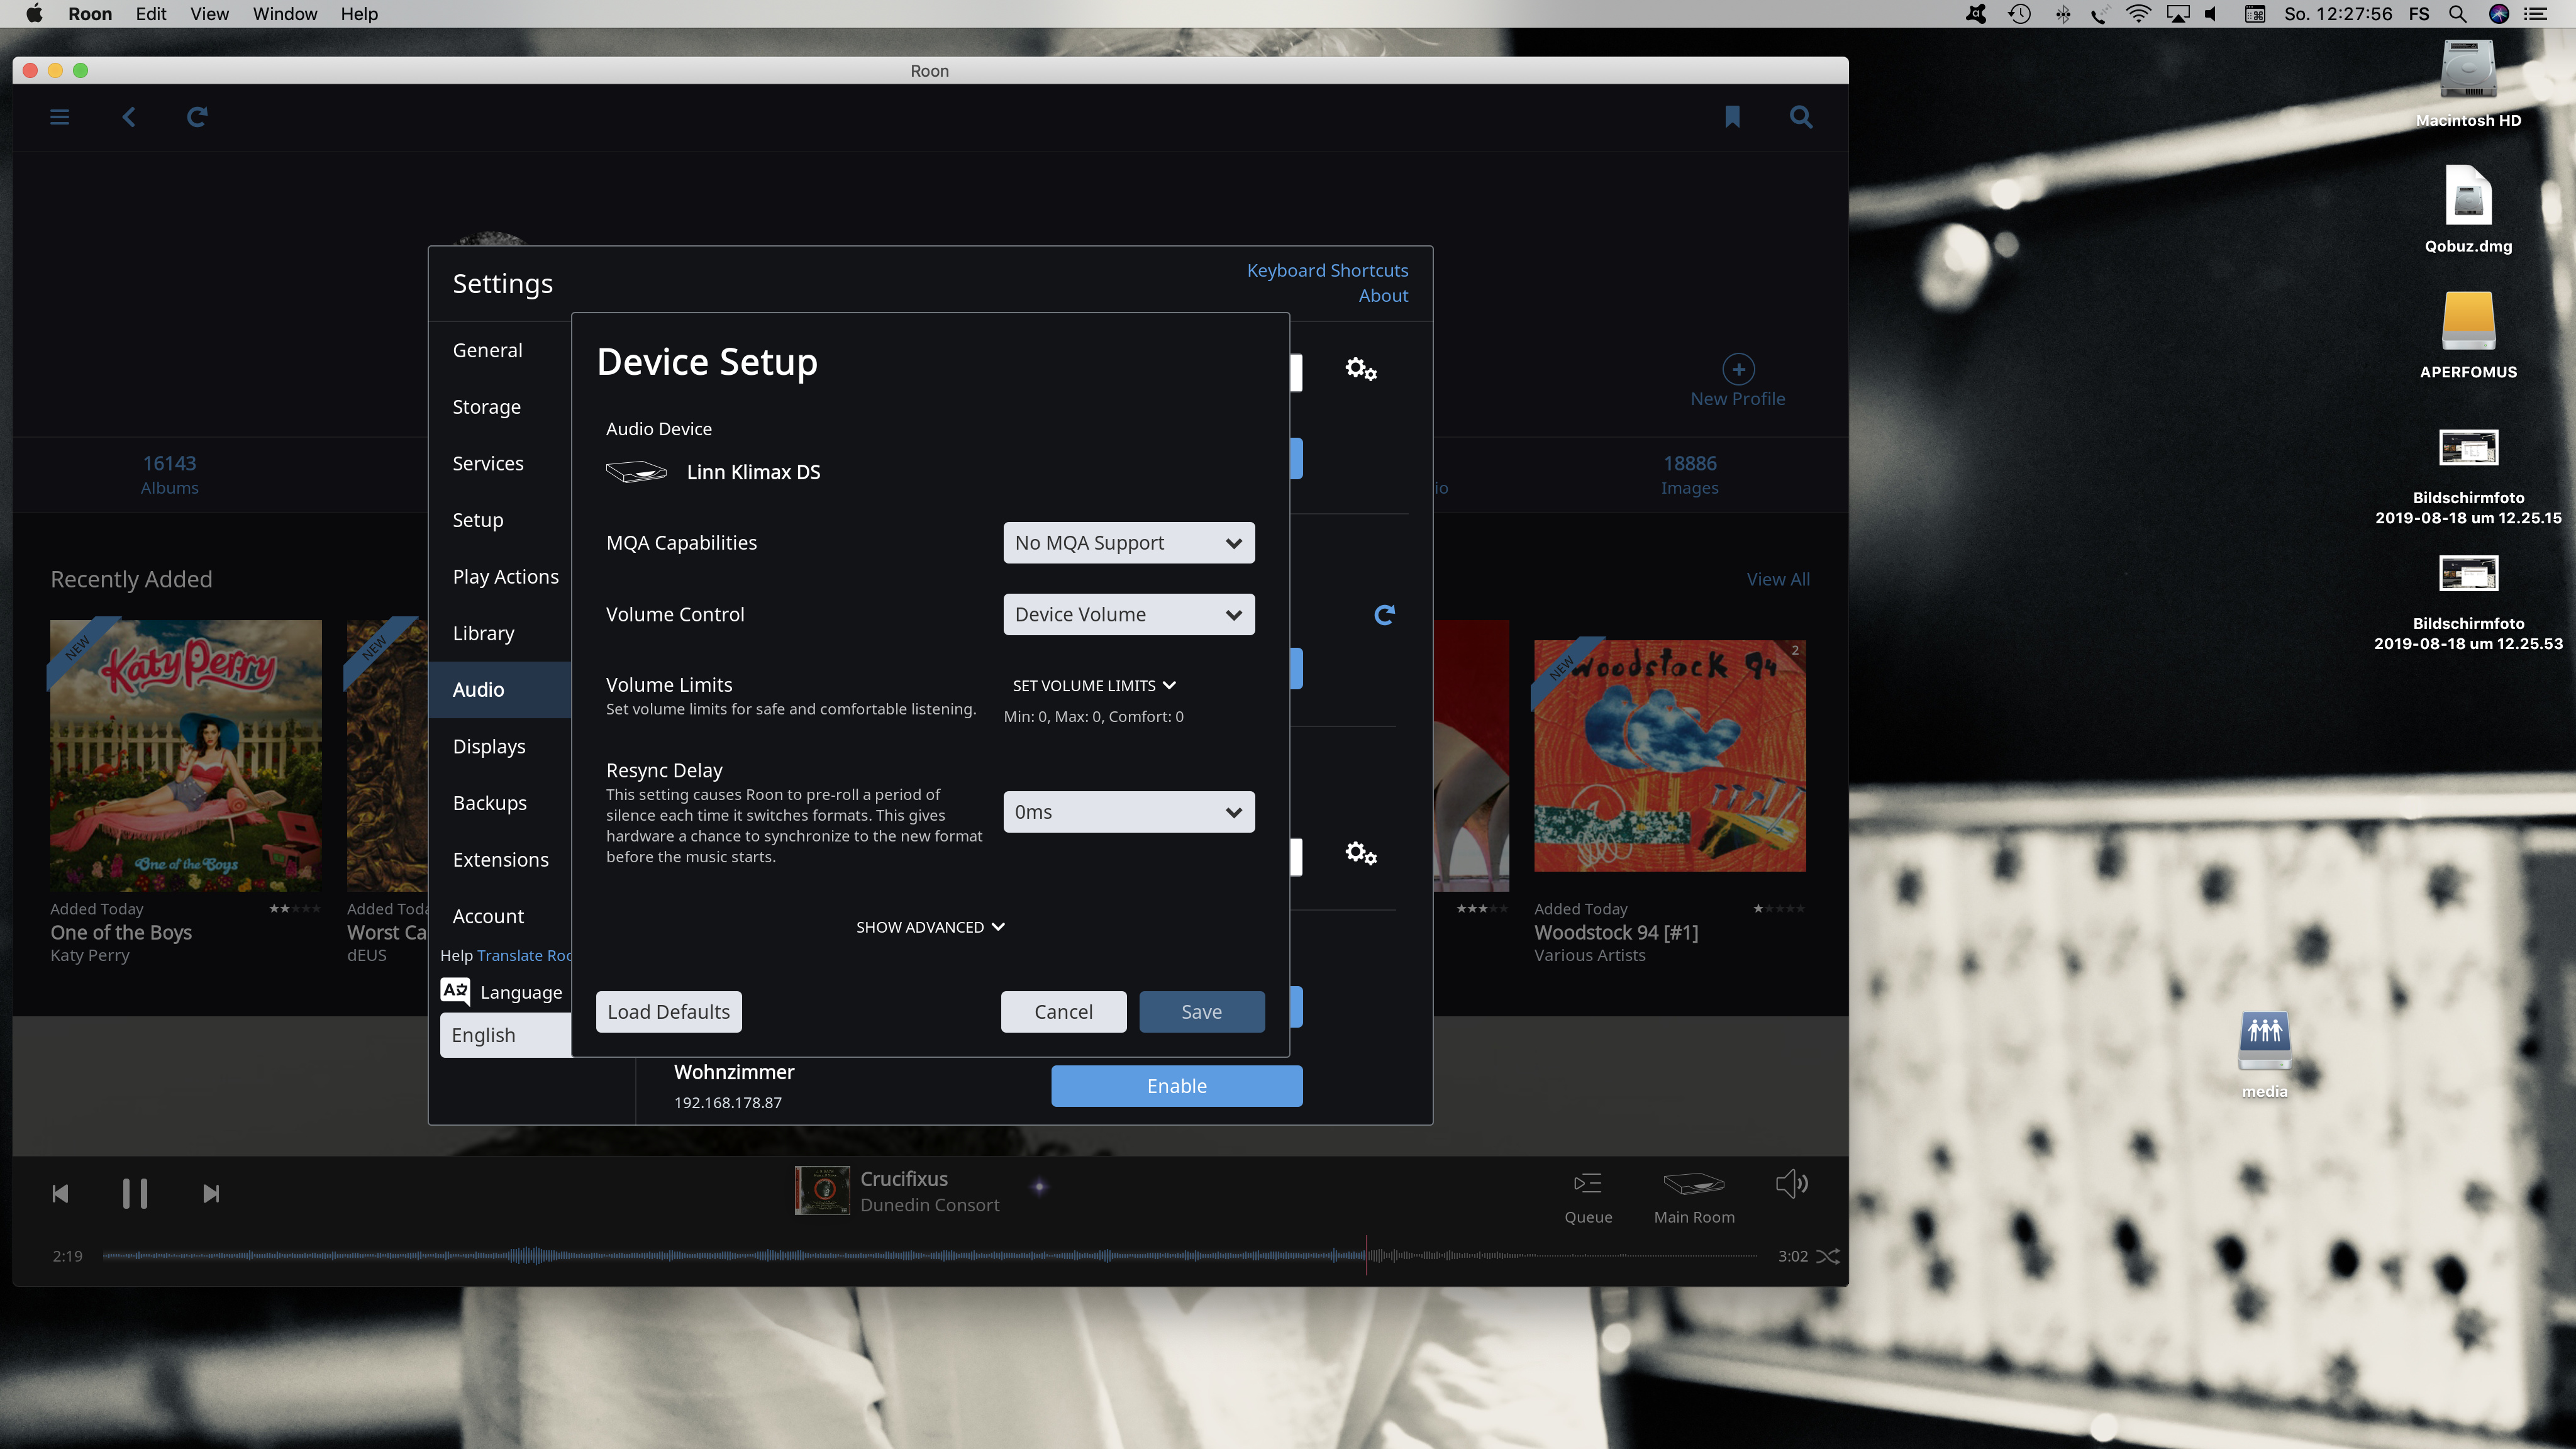Open the Wi-Fi status menu

pyautogui.click(x=2138, y=14)
